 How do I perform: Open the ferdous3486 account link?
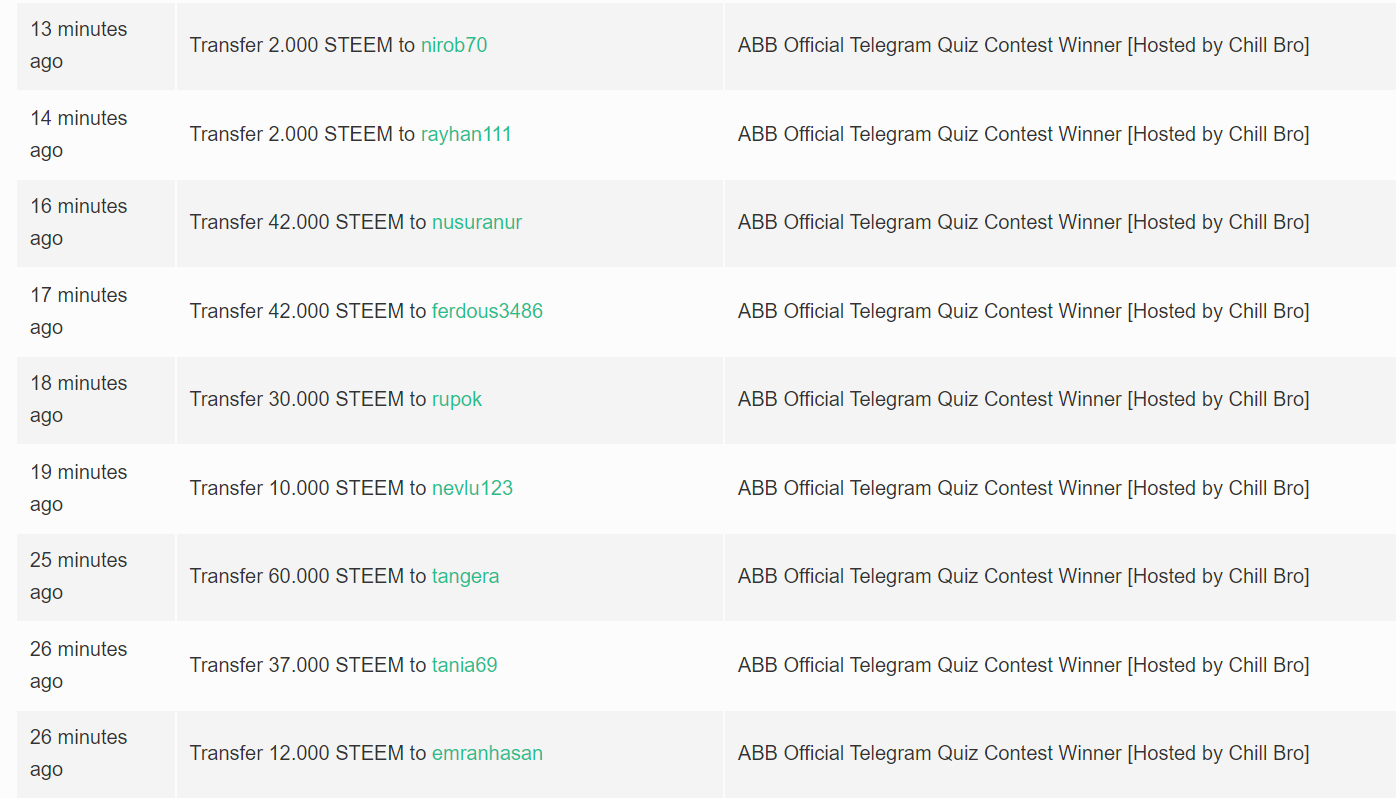pyautogui.click(x=487, y=311)
